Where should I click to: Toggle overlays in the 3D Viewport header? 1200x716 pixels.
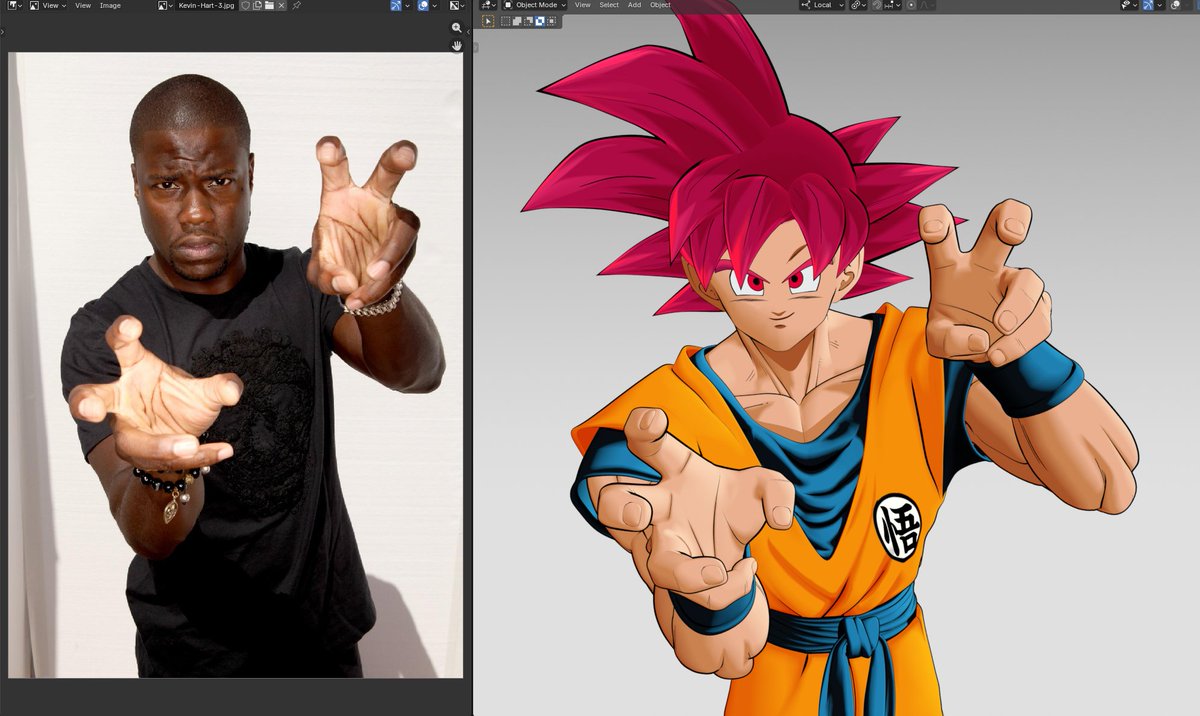[1175, 5]
